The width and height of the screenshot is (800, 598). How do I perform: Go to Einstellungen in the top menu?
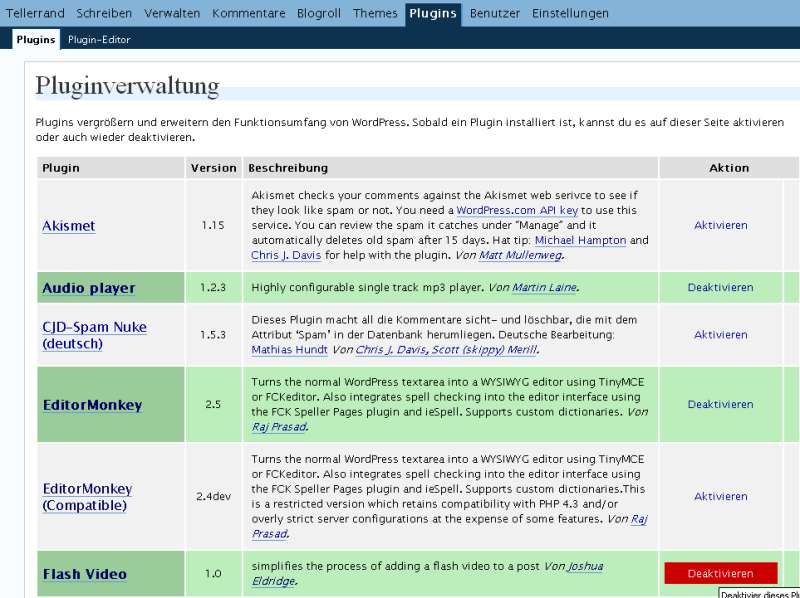pos(570,13)
